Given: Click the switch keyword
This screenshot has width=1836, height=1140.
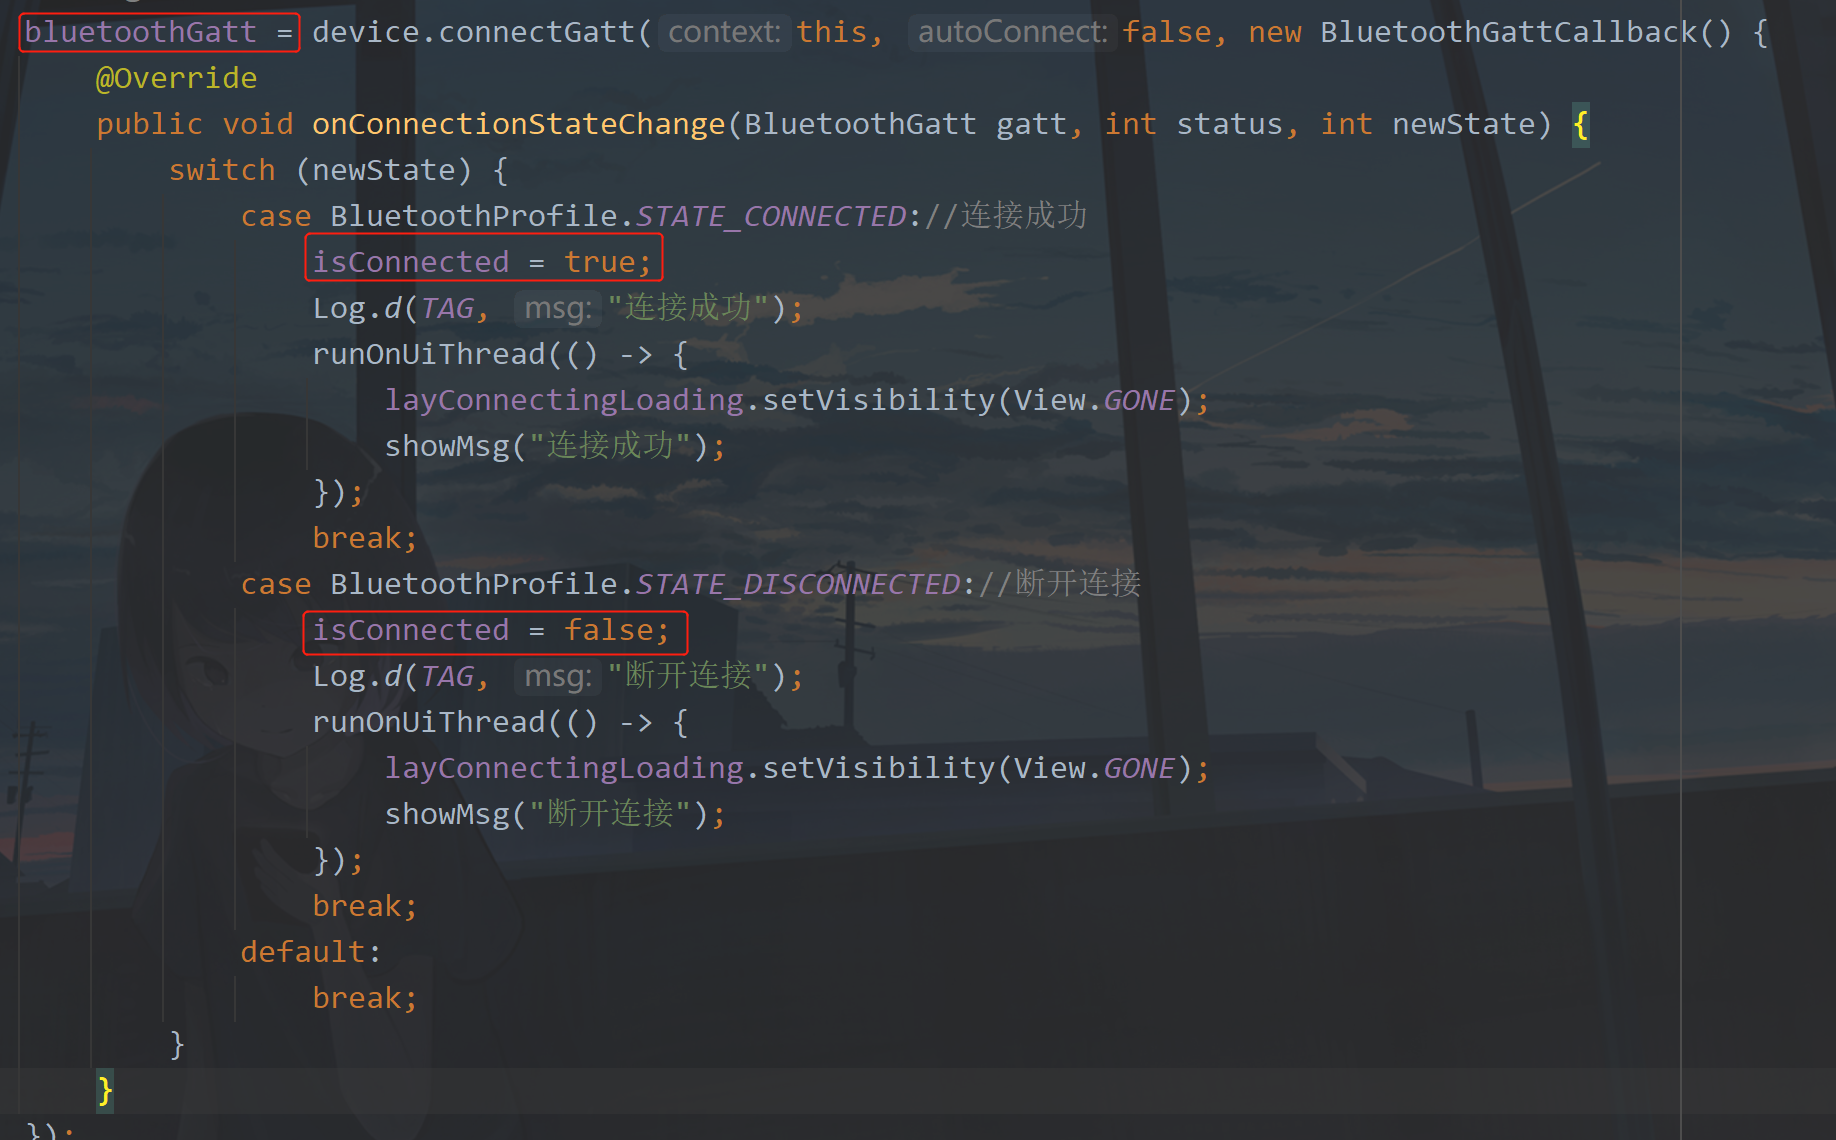Looking at the screenshot, I should [222, 169].
